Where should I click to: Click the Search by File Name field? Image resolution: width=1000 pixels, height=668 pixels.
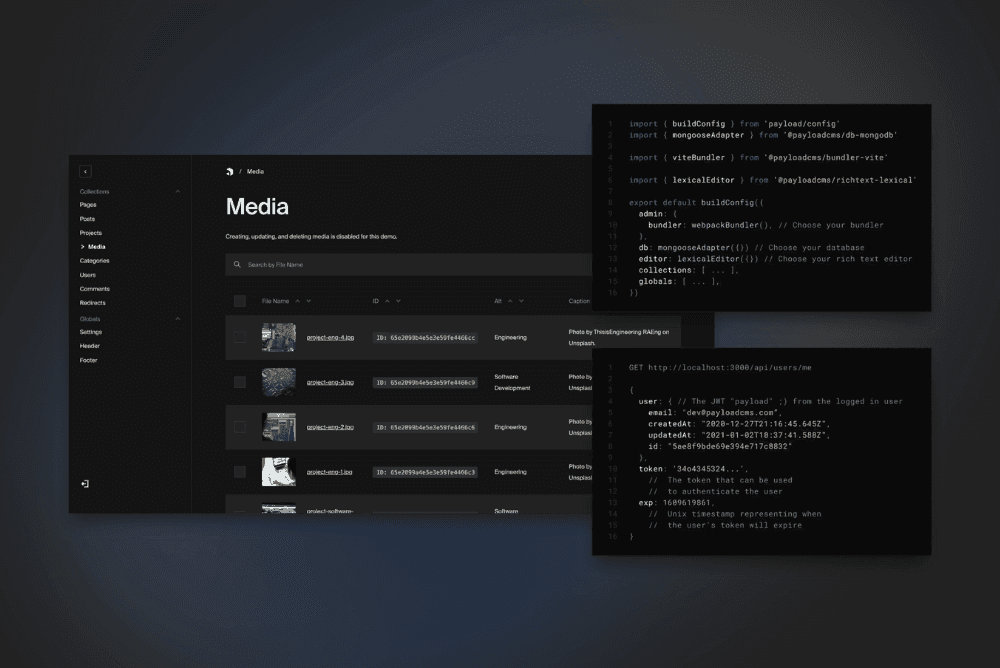tap(408, 264)
